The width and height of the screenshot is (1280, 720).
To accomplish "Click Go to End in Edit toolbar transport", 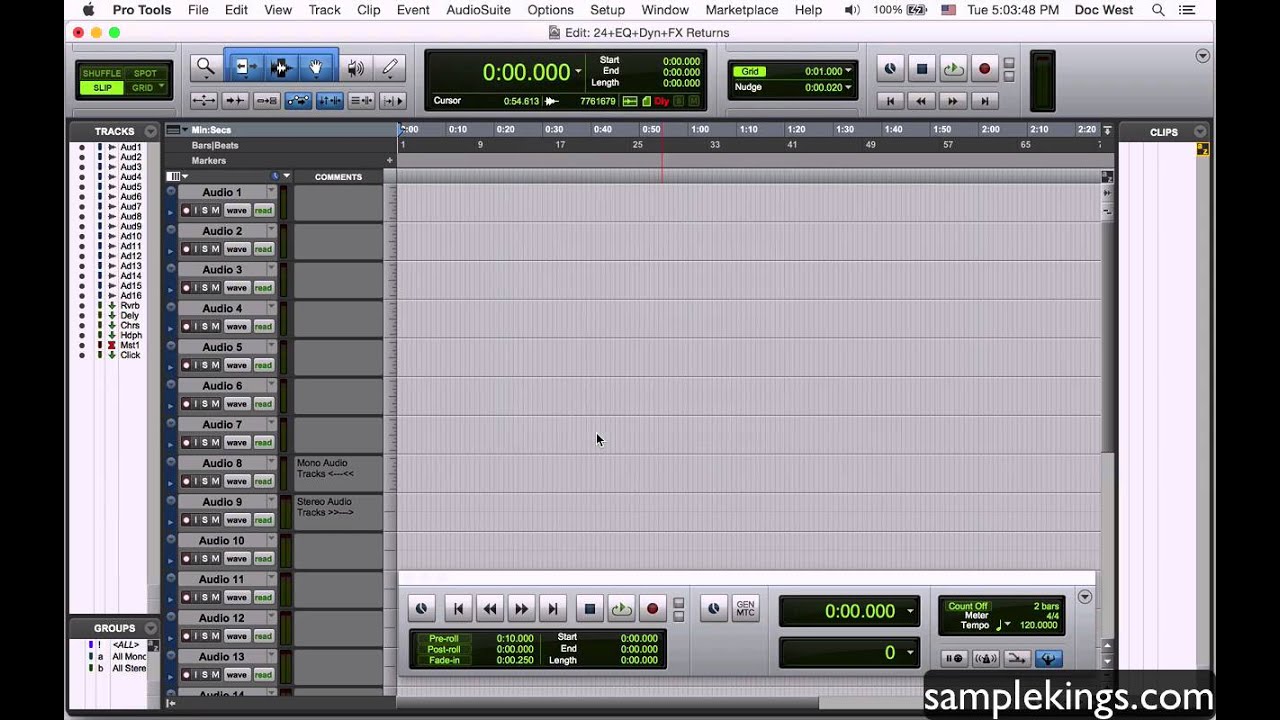I will [x=984, y=101].
